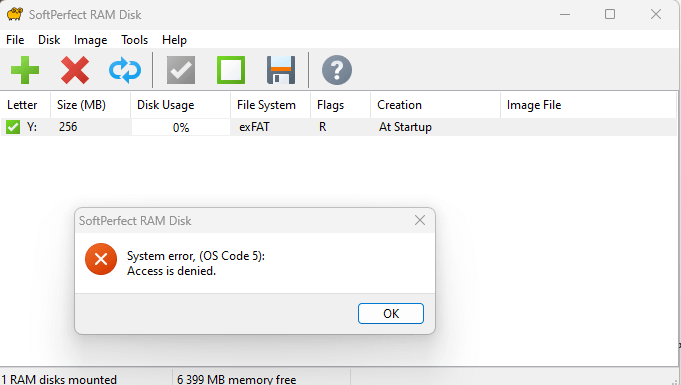The image size is (681, 385).
Task: Close the Access is denied dialog
Action: tap(420, 220)
